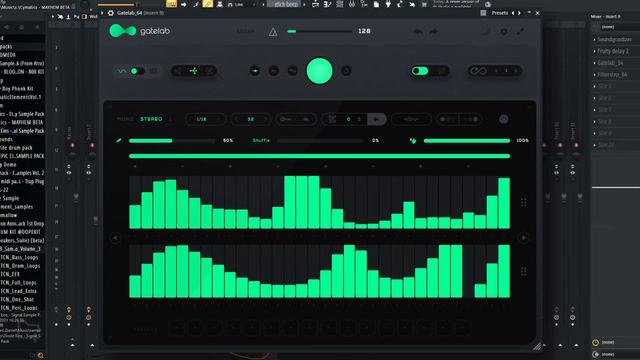
Task: Click the expand window icon in Gatelab header
Action: coord(520,31)
